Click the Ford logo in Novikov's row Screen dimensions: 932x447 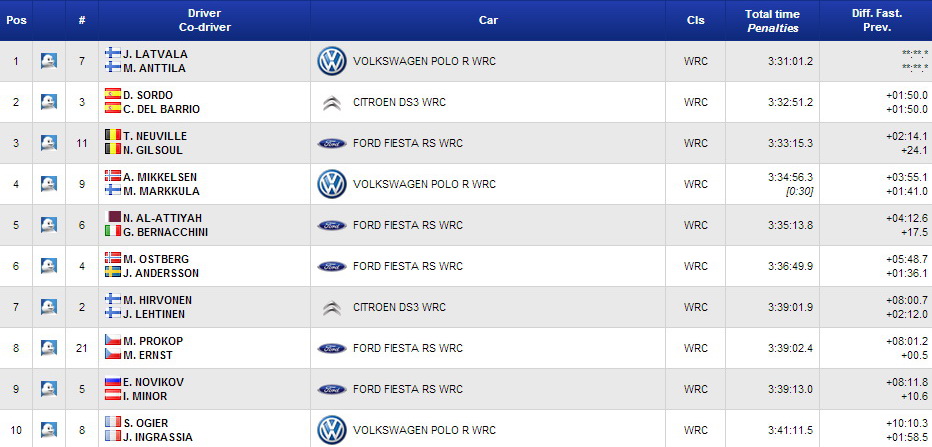coord(332,389)
